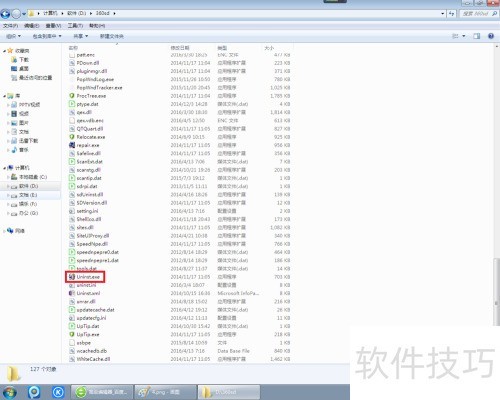Expand the 软件 (D:) drive node
500x400 pixels.
8,186
